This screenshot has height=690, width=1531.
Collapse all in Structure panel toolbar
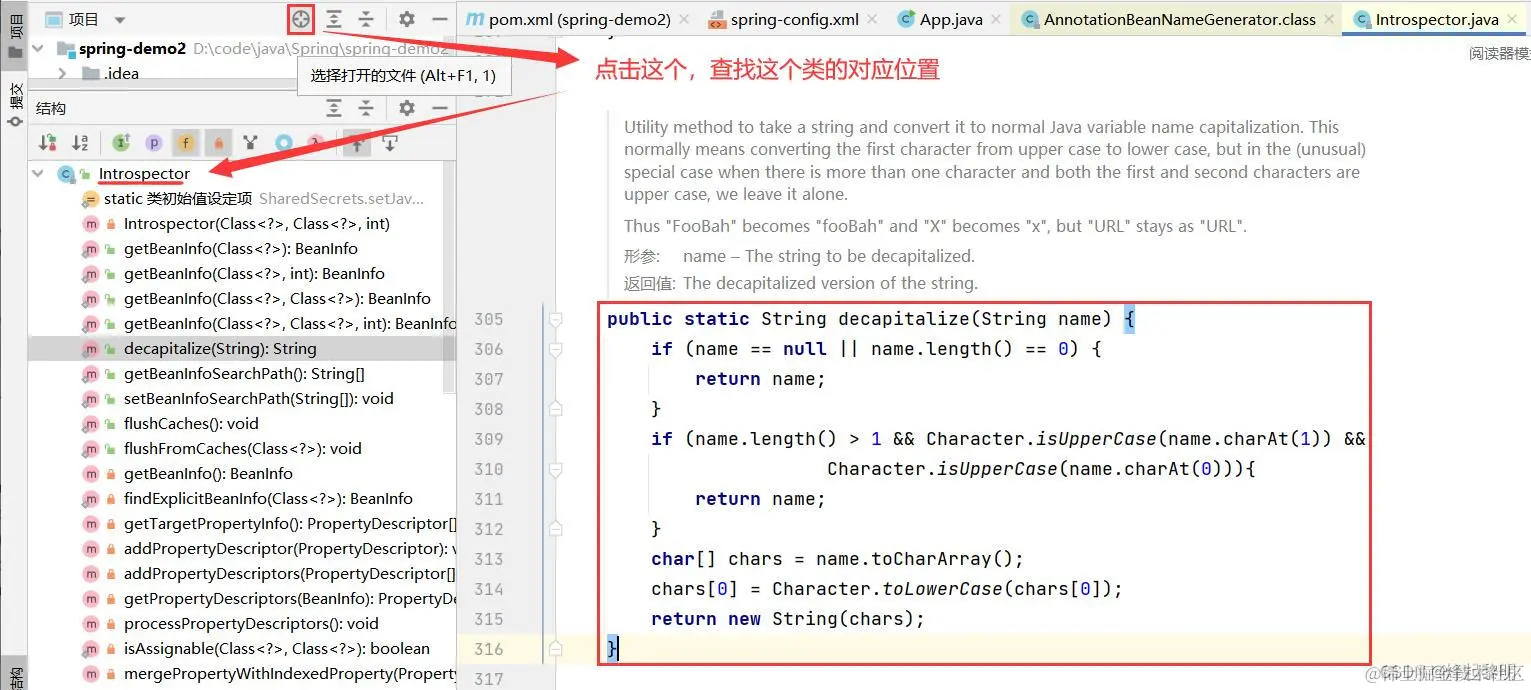click(366, 108)
